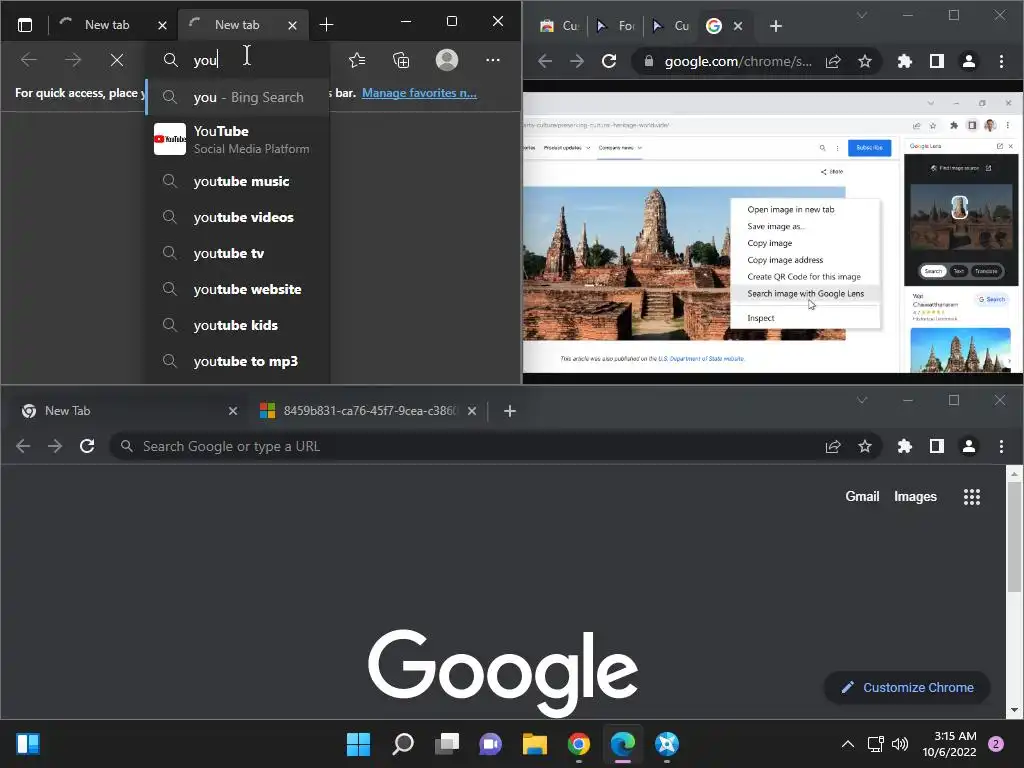1024x768 pixels.
Task: Toggle side panel in bottom Chrome window
Action: pyautogui.click(x=936, y=446)
